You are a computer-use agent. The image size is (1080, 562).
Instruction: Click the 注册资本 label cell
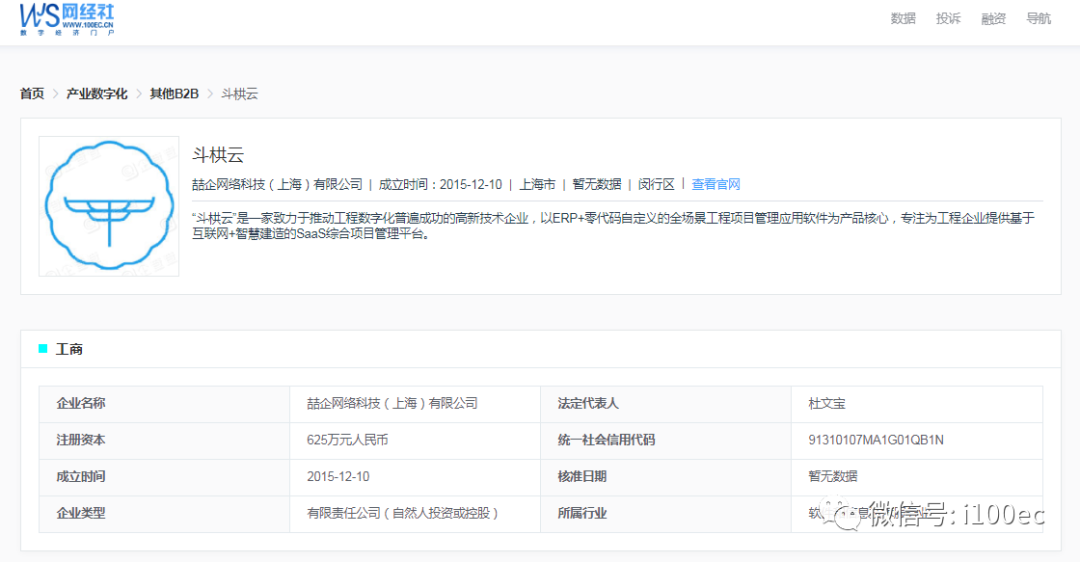coord(165,440)
